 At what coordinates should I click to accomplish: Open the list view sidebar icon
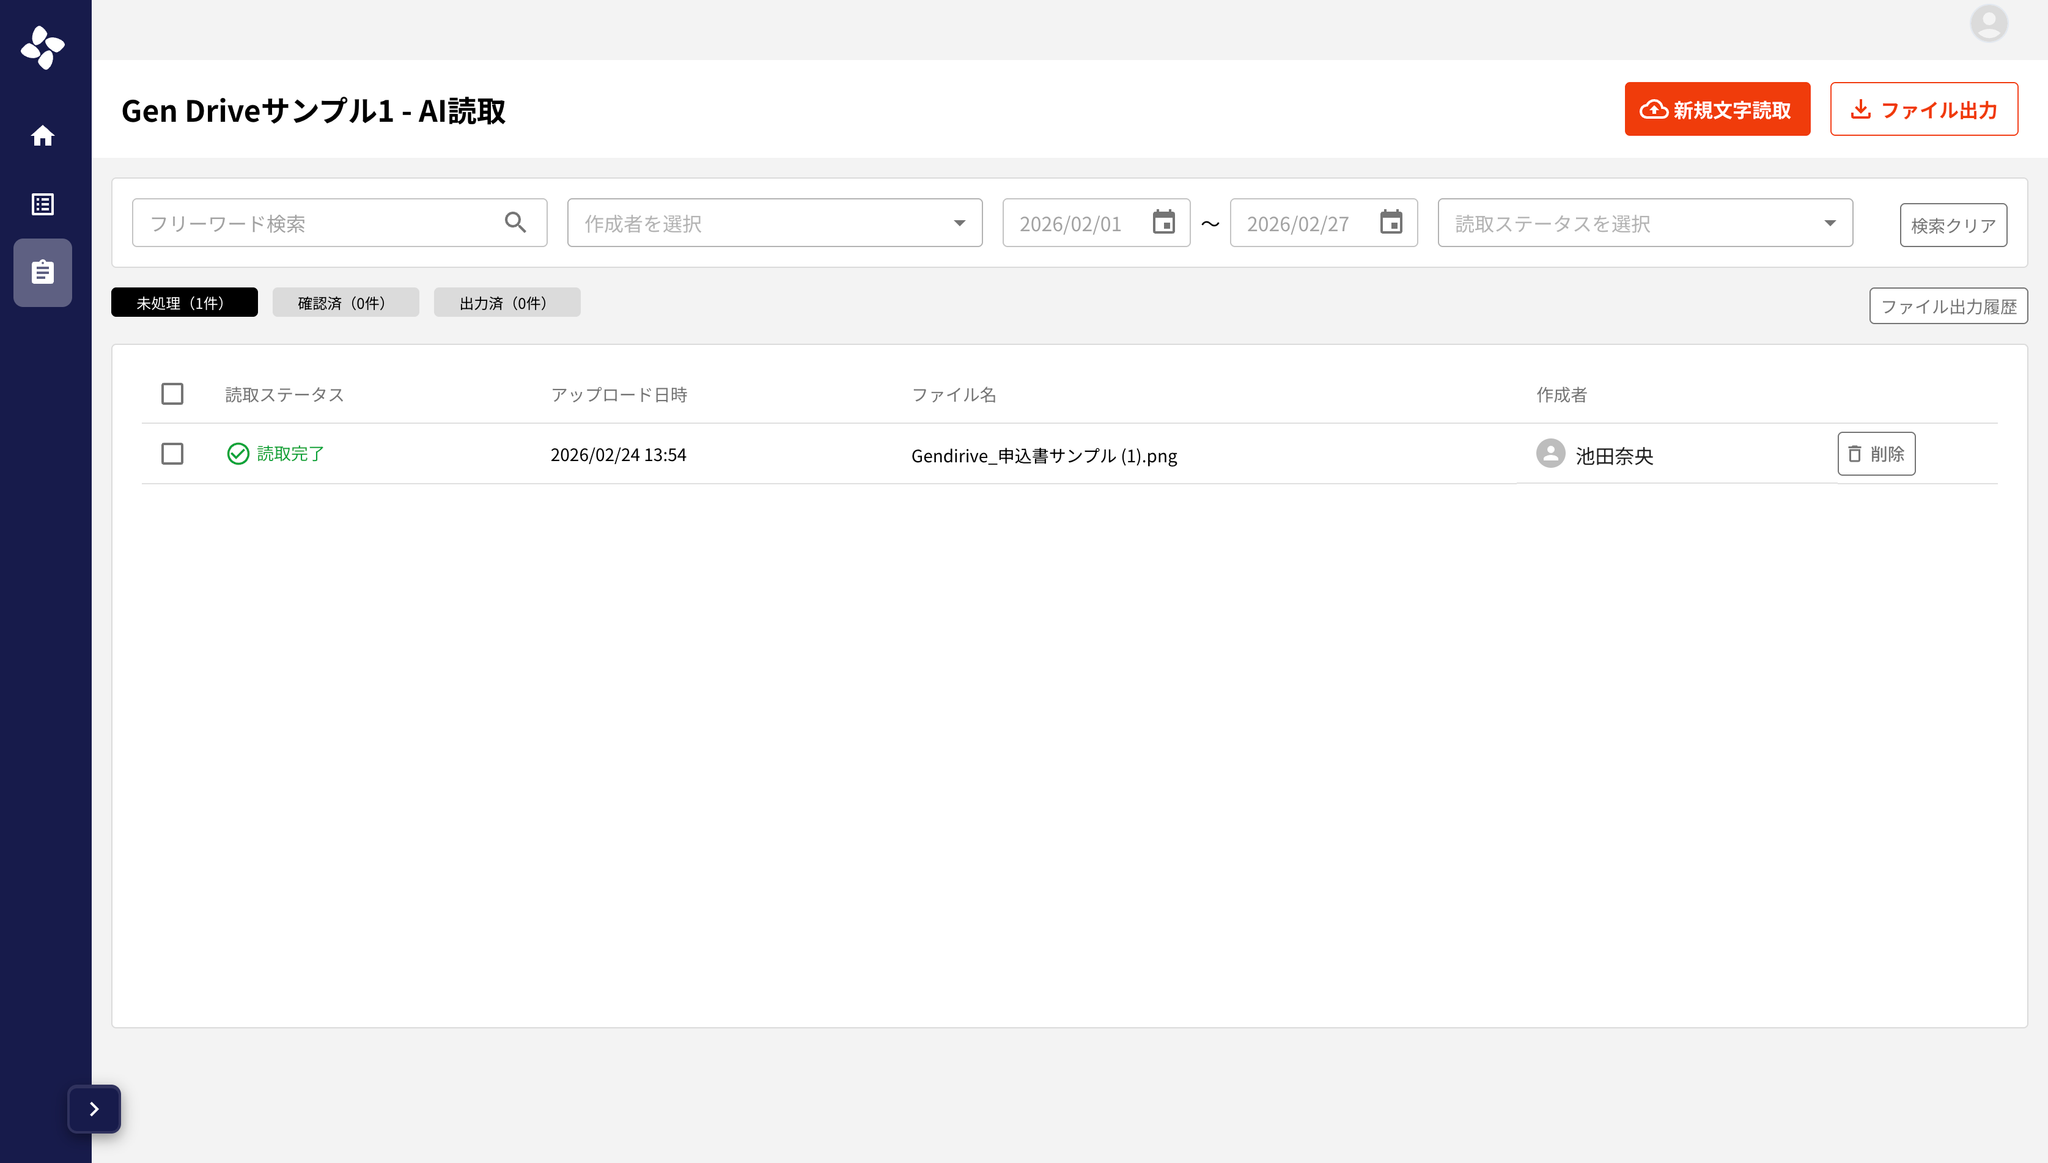pyautogui.click(x=42, y=204)
